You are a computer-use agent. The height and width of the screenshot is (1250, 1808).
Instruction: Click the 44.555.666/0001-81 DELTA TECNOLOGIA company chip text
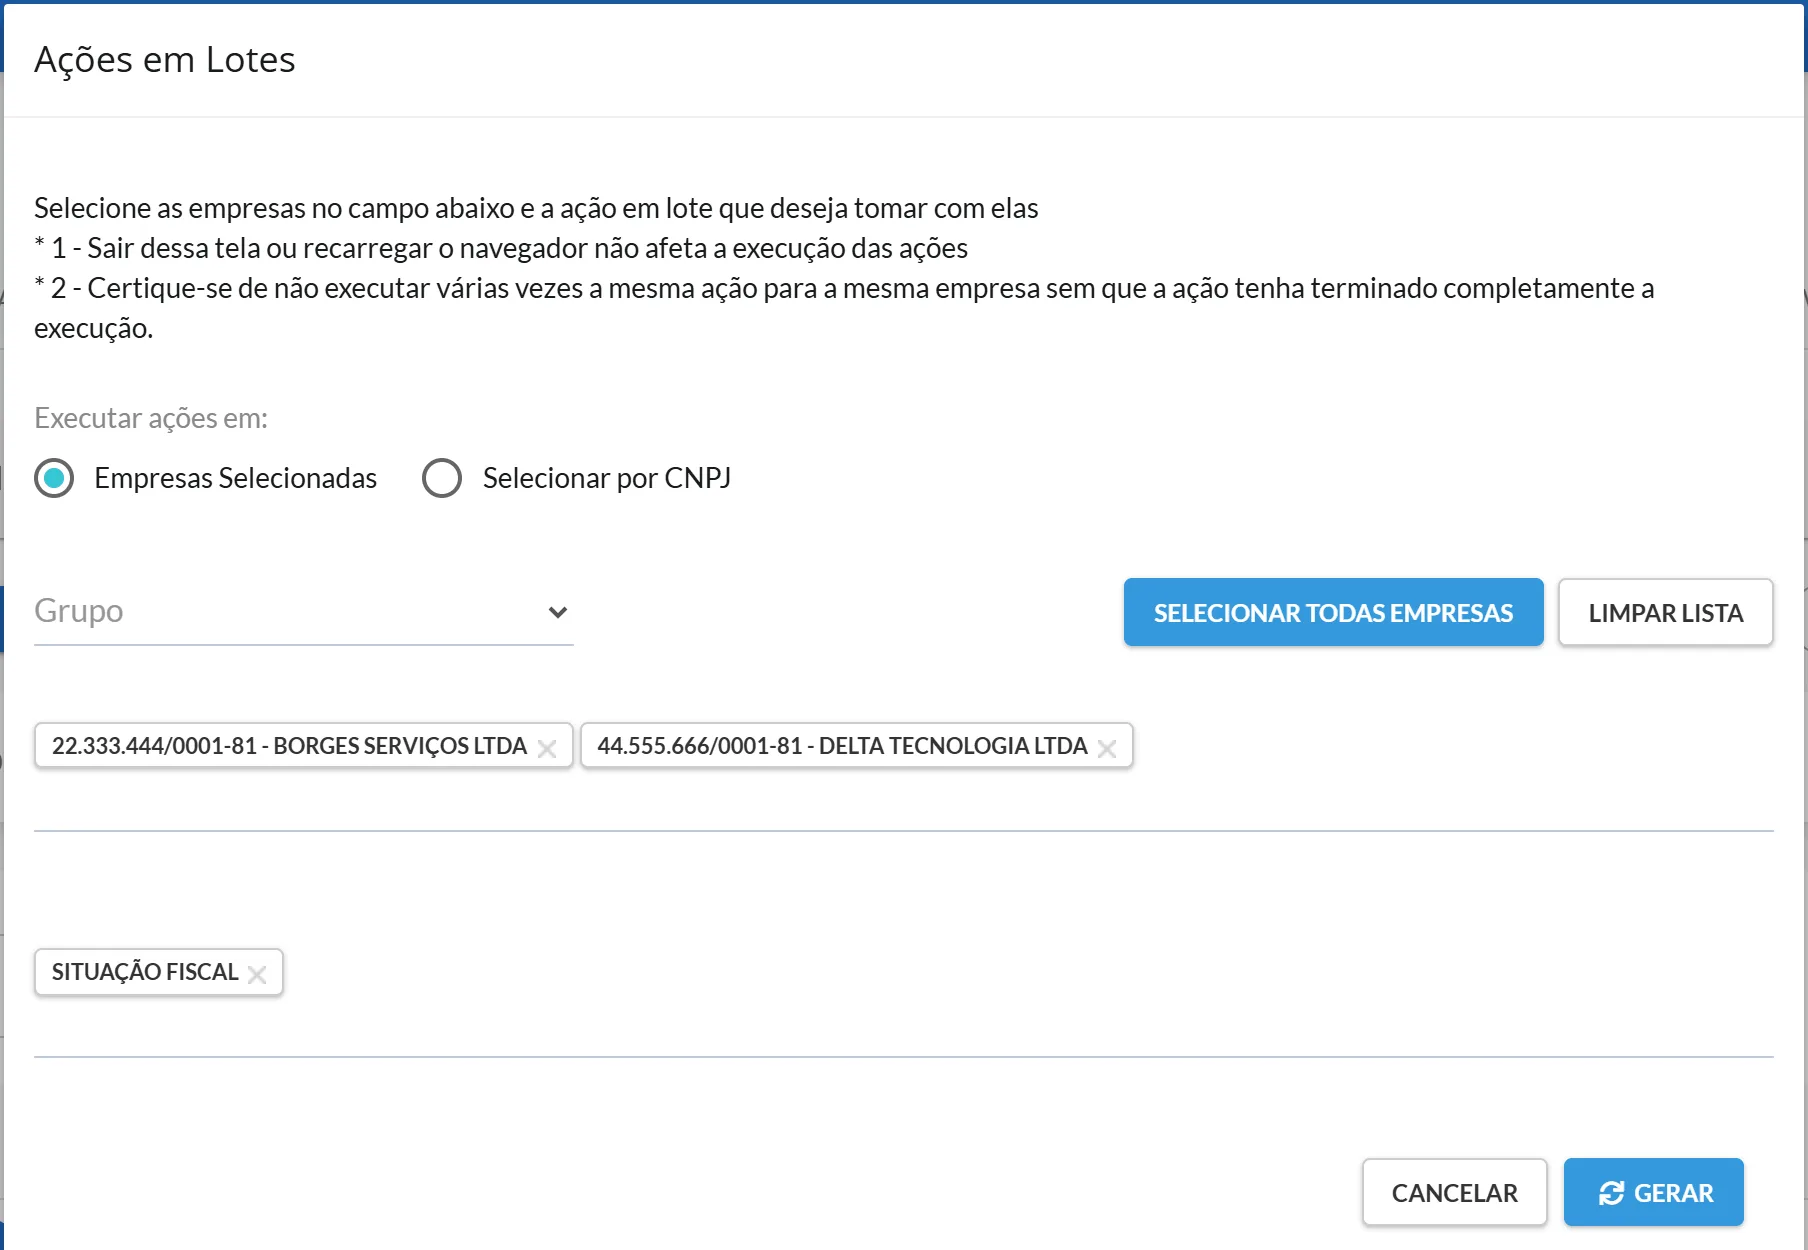pyautogui.click(x=842, y=746)
